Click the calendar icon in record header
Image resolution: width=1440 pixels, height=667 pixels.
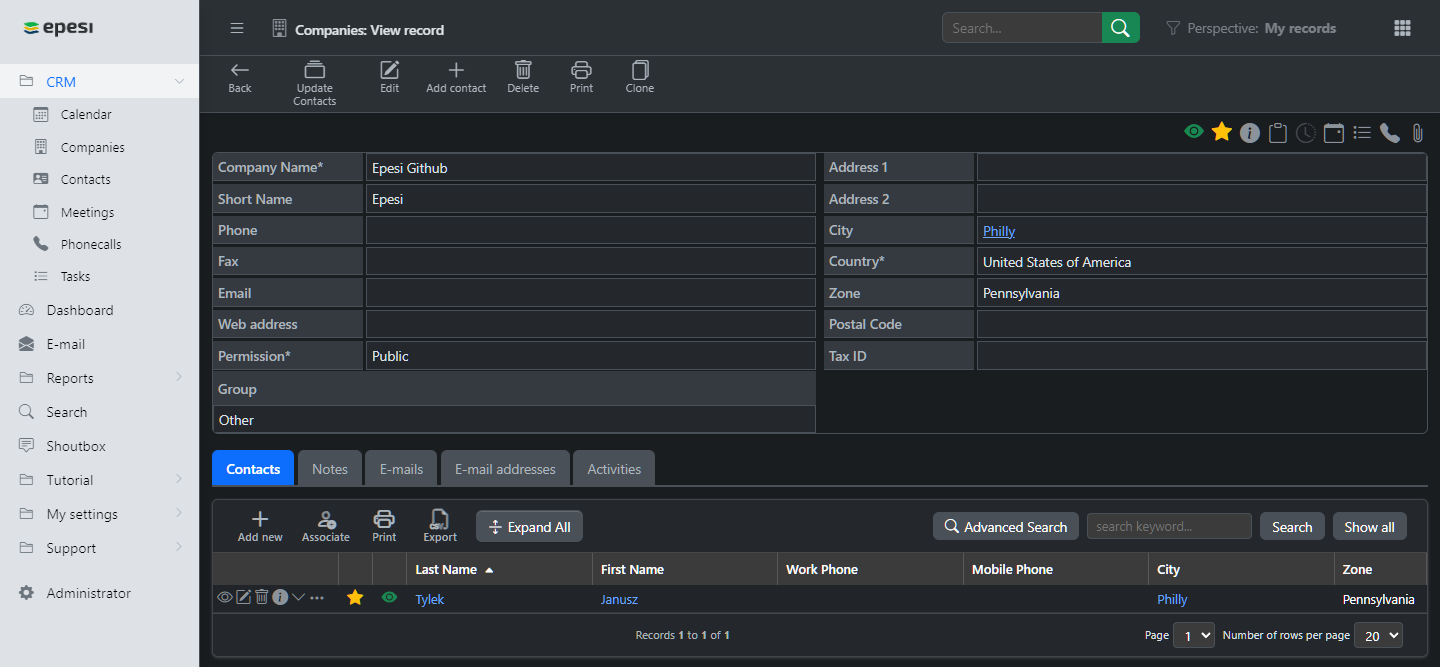click(1333, 133)
